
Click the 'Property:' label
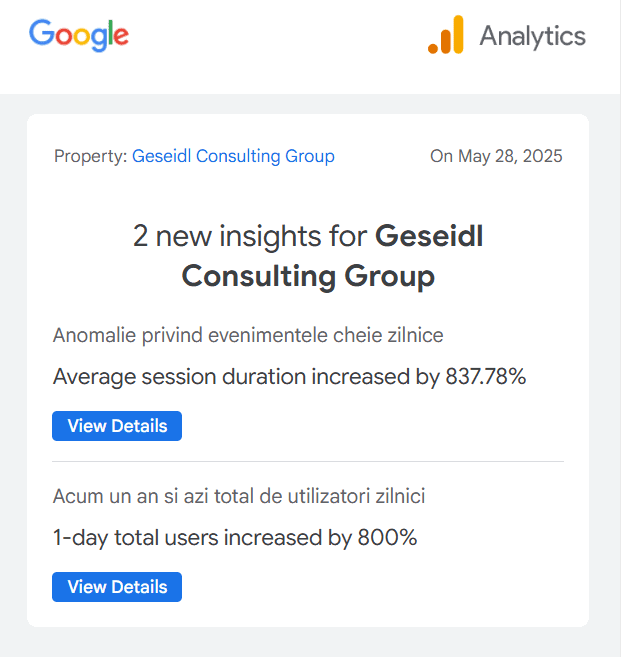(90, 156)
